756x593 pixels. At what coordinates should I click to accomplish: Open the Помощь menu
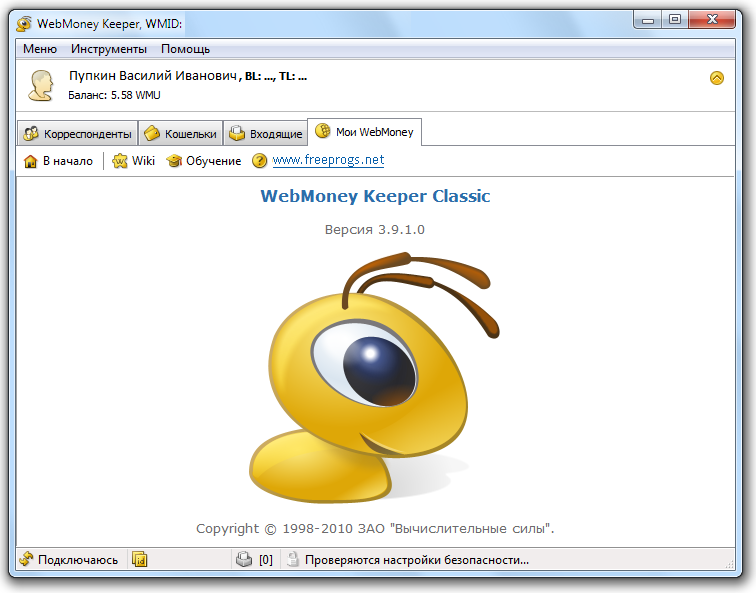[185, 49]
